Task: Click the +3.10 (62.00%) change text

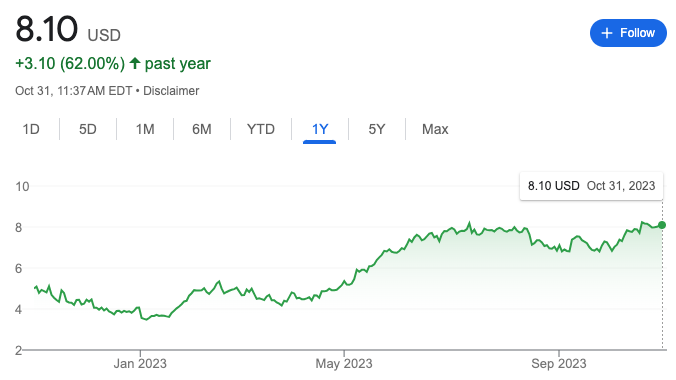Action: point(70,63)
